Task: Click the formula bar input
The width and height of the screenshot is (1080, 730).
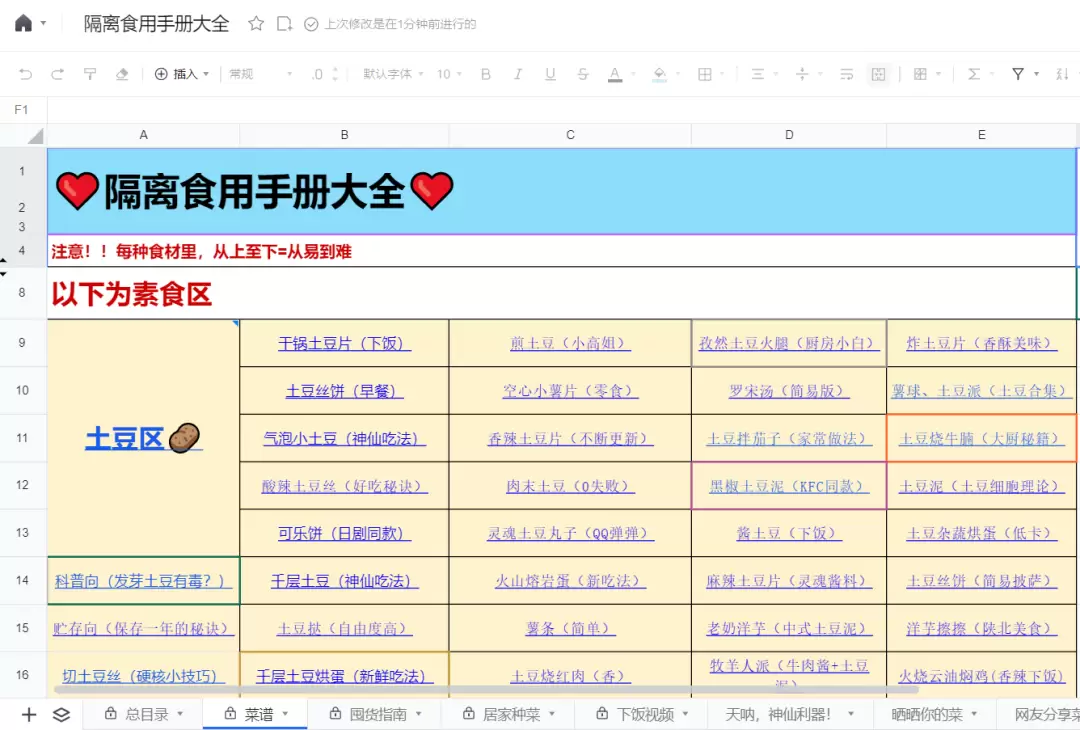Action: (563, 110)
